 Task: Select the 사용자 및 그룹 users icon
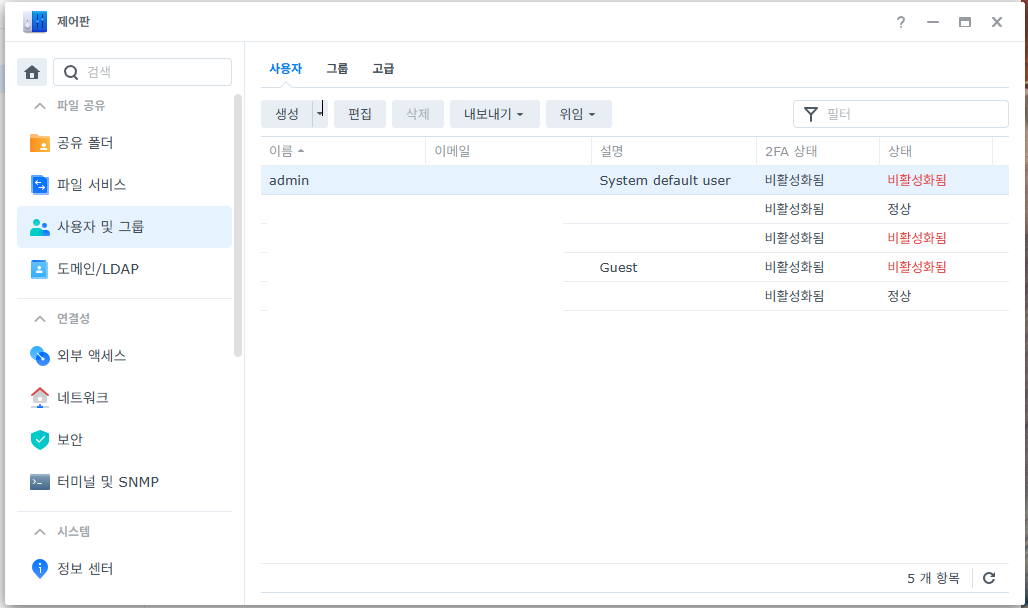[x=39, y=227]
